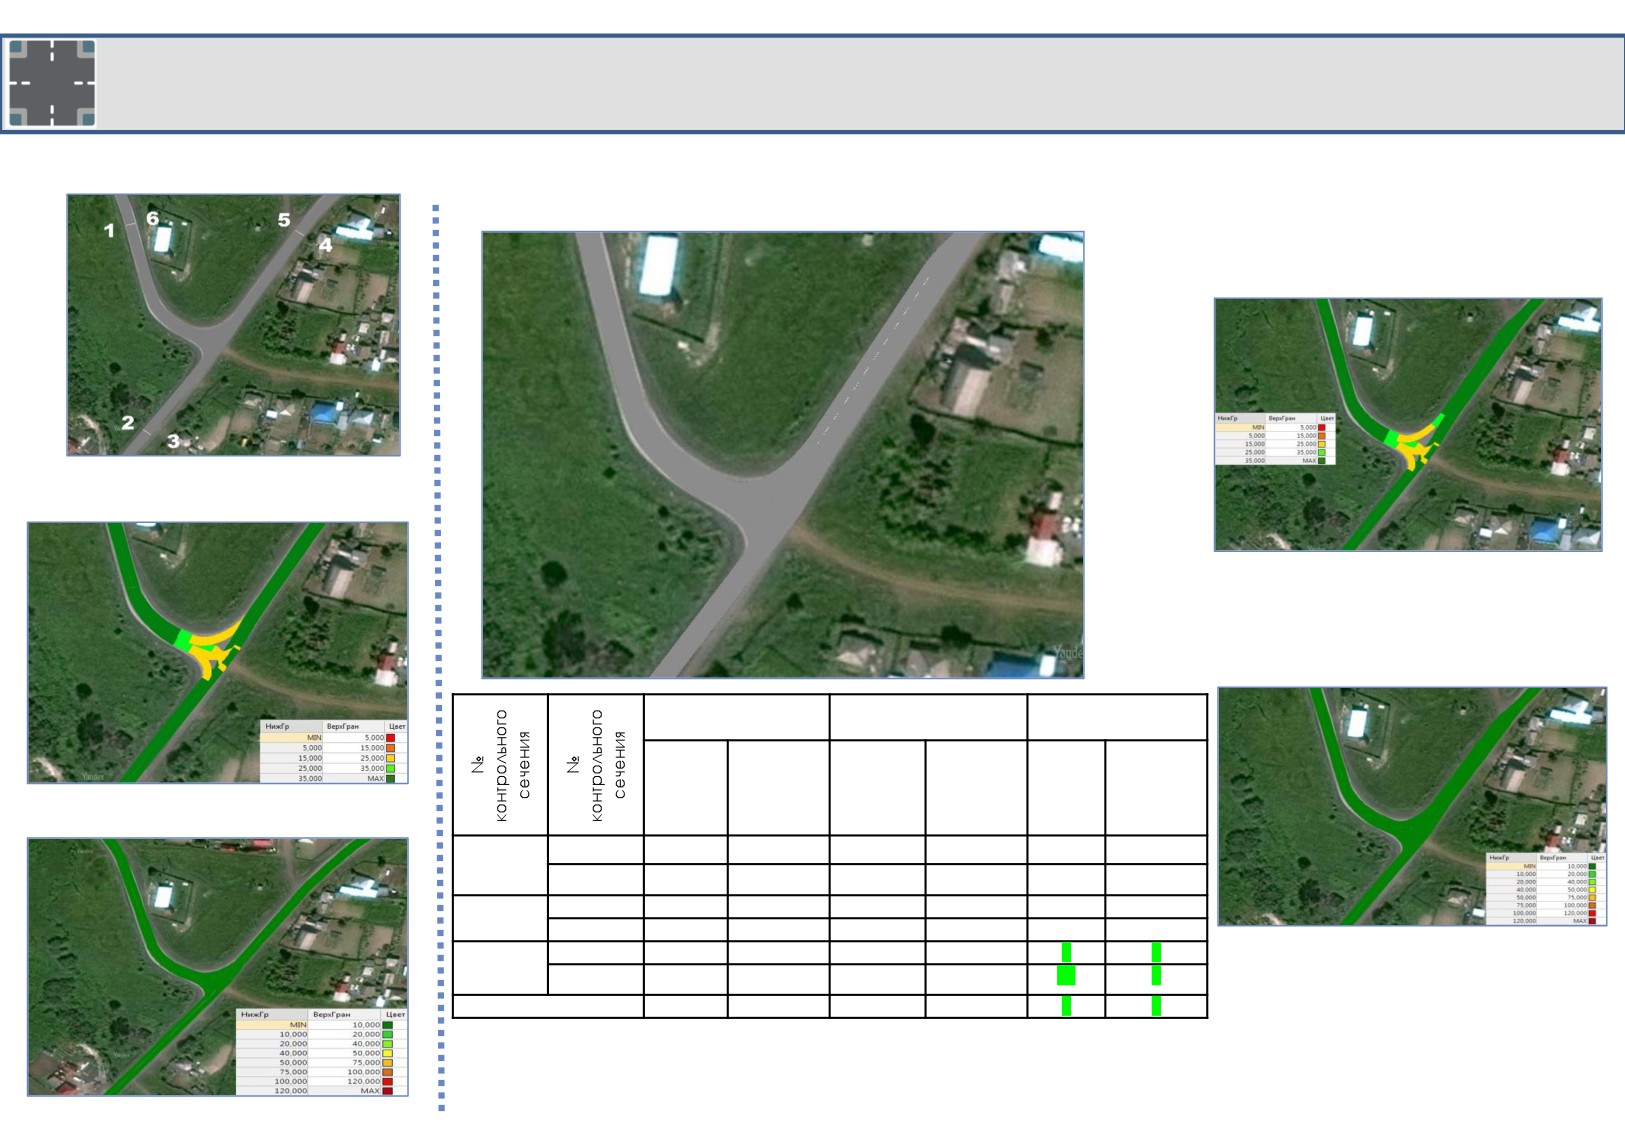Select 5,000–15,000 row in middle-left legend
Viewport: 1625px width, 1125px height.
point(334,748)
